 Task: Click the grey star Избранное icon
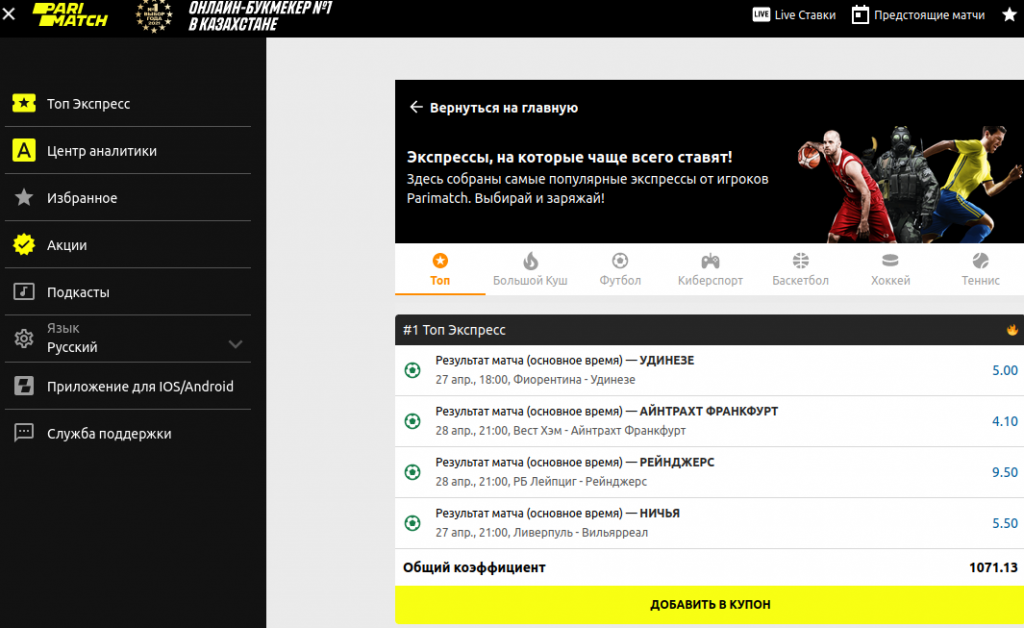pos(24,197)
